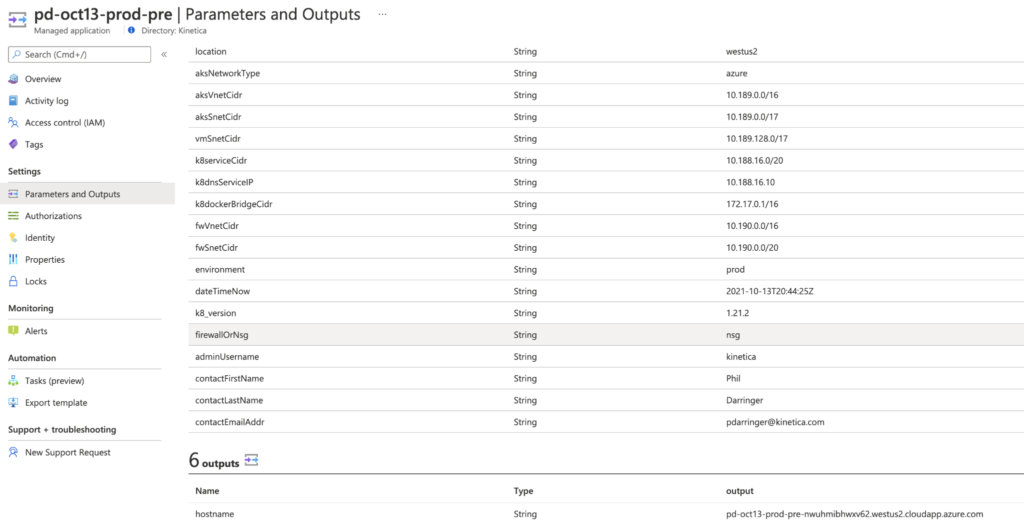Click k8_version value 1.21.2
Viewport: 1024px width, 524px height.
[737, 313]
